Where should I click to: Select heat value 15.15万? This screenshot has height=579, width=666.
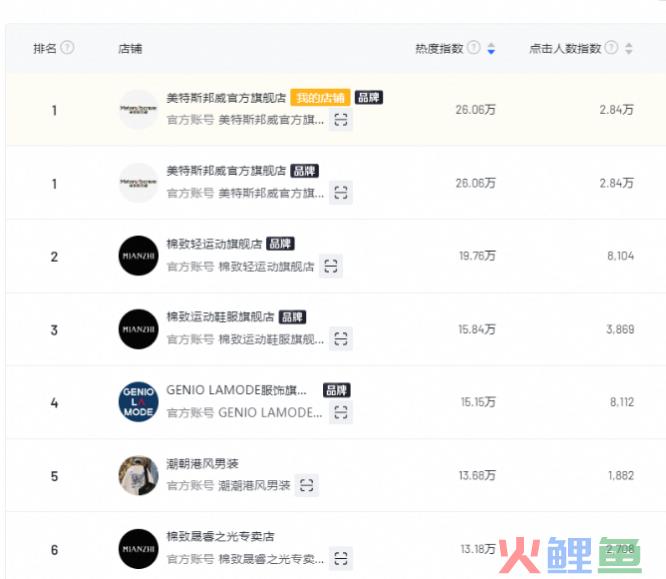coord(478,402)
